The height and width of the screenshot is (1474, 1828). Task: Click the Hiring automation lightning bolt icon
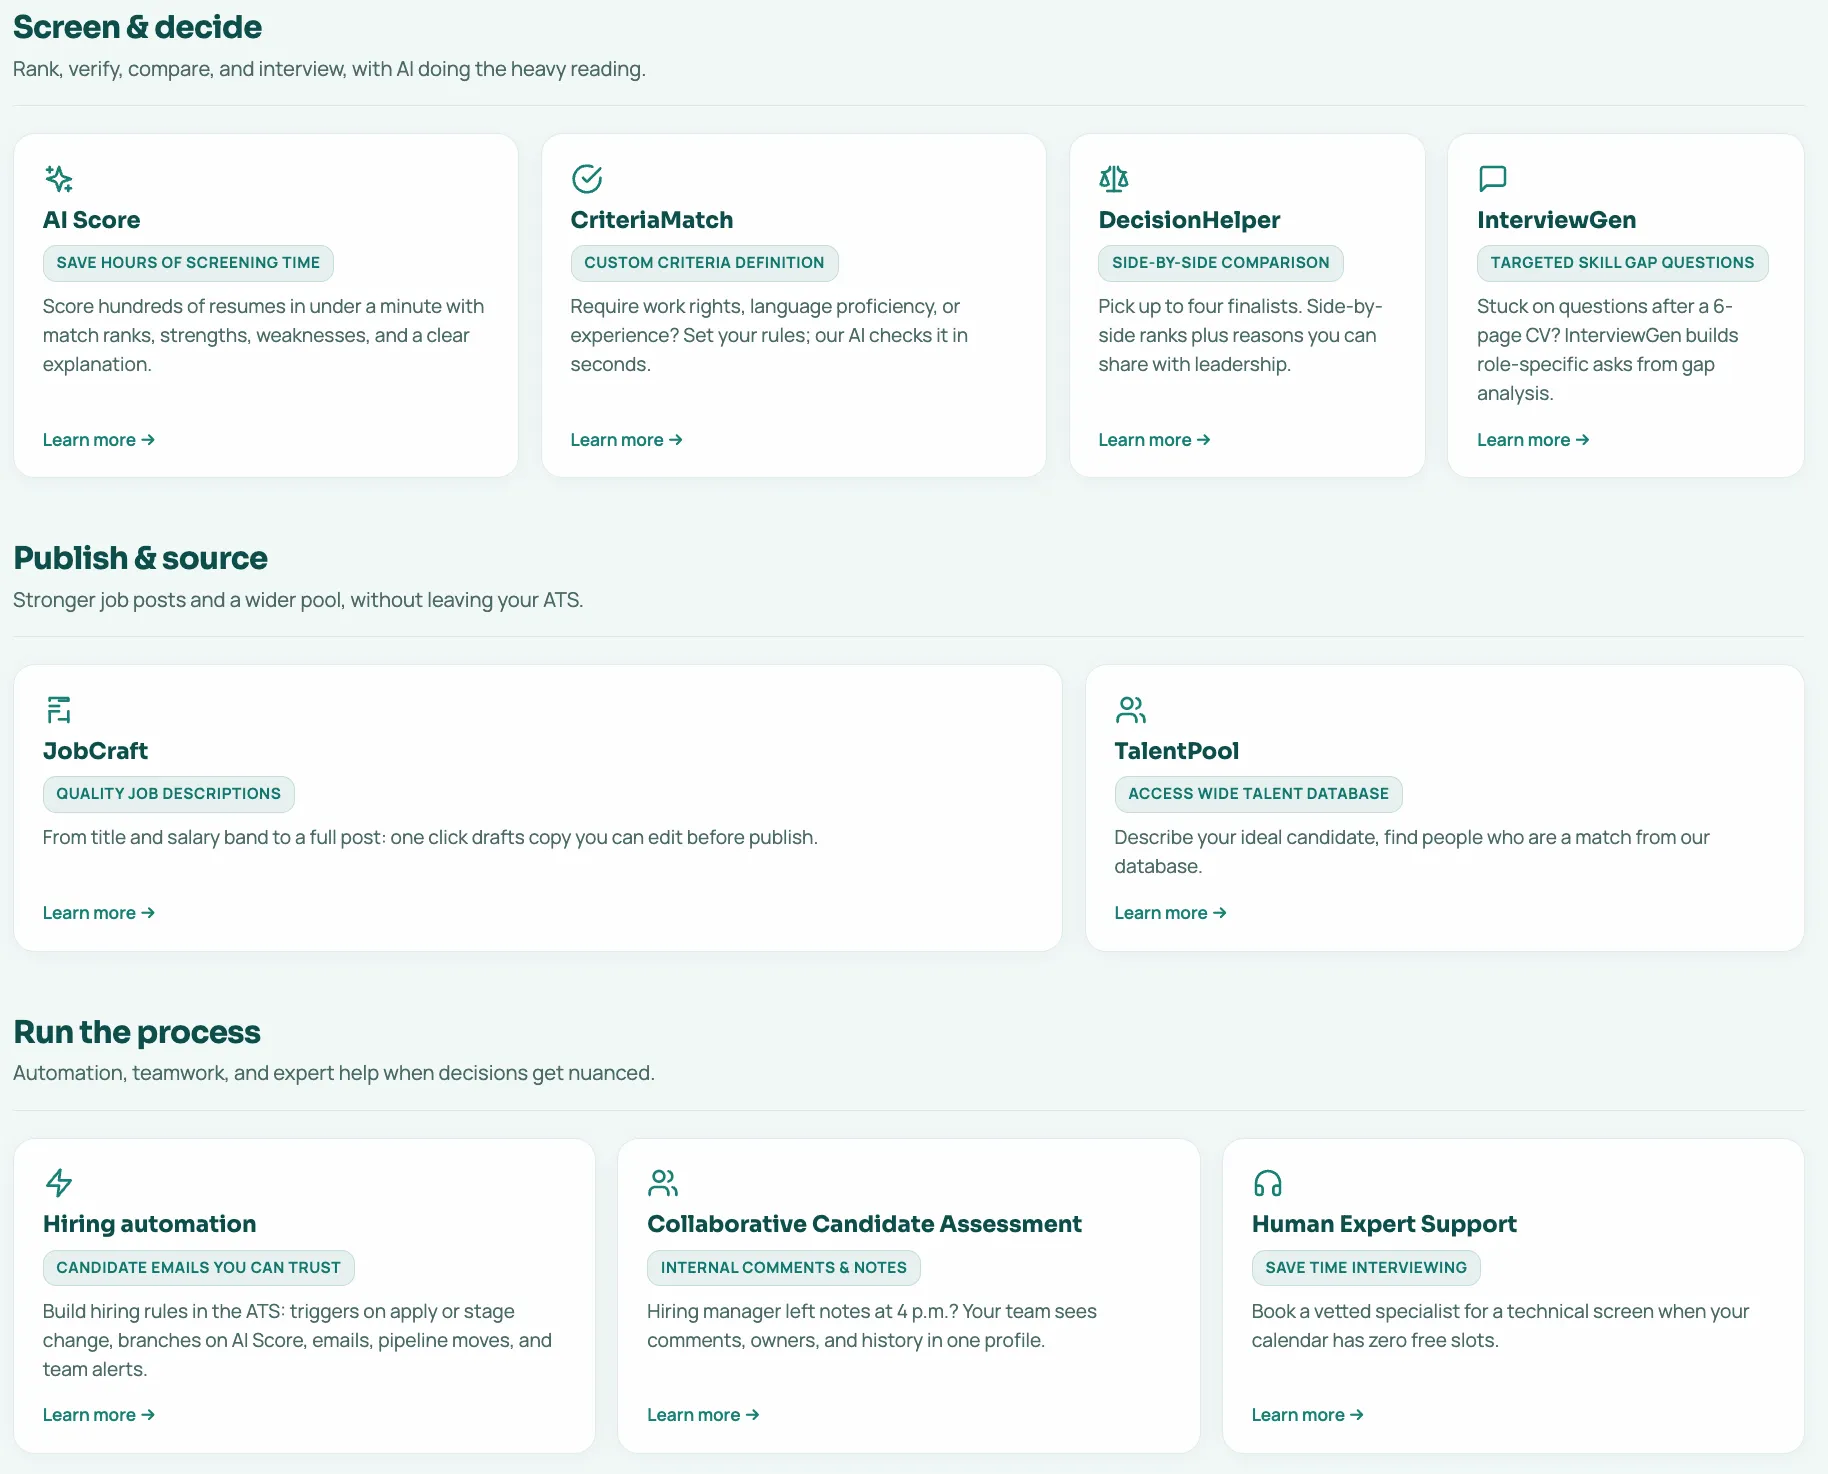(59, 1183)
